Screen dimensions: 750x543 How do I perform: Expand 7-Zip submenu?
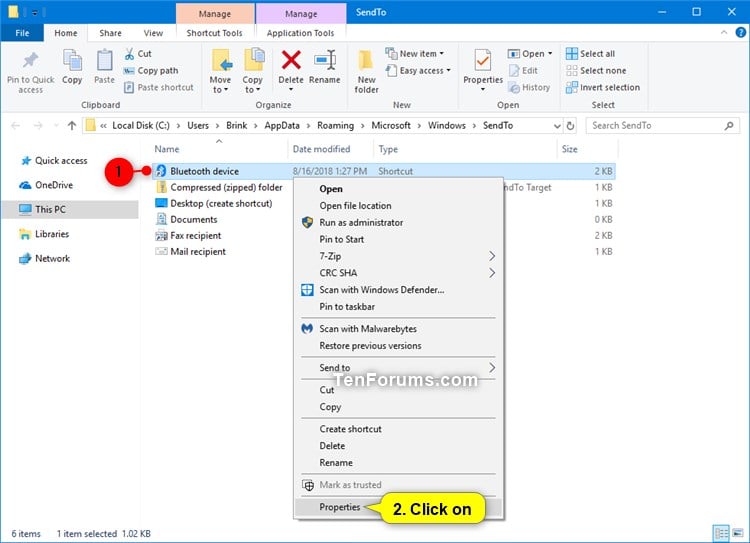pos(398,256)
